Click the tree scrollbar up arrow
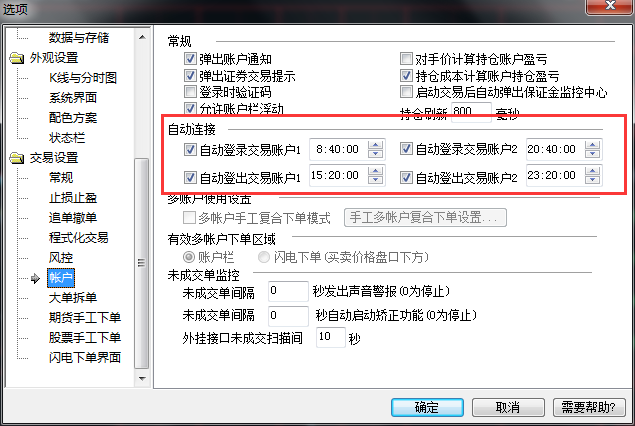 (x=142, y=37)
